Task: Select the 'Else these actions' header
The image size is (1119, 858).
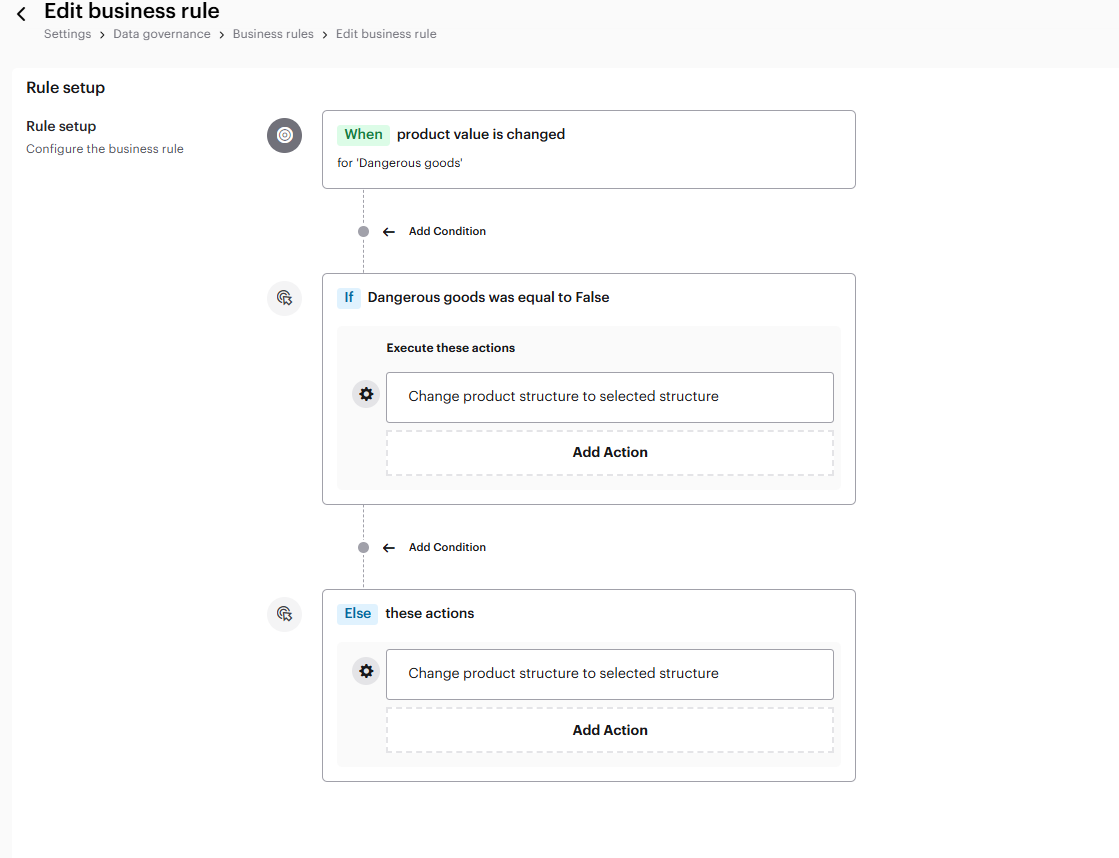Action: (x=429, y=613)
